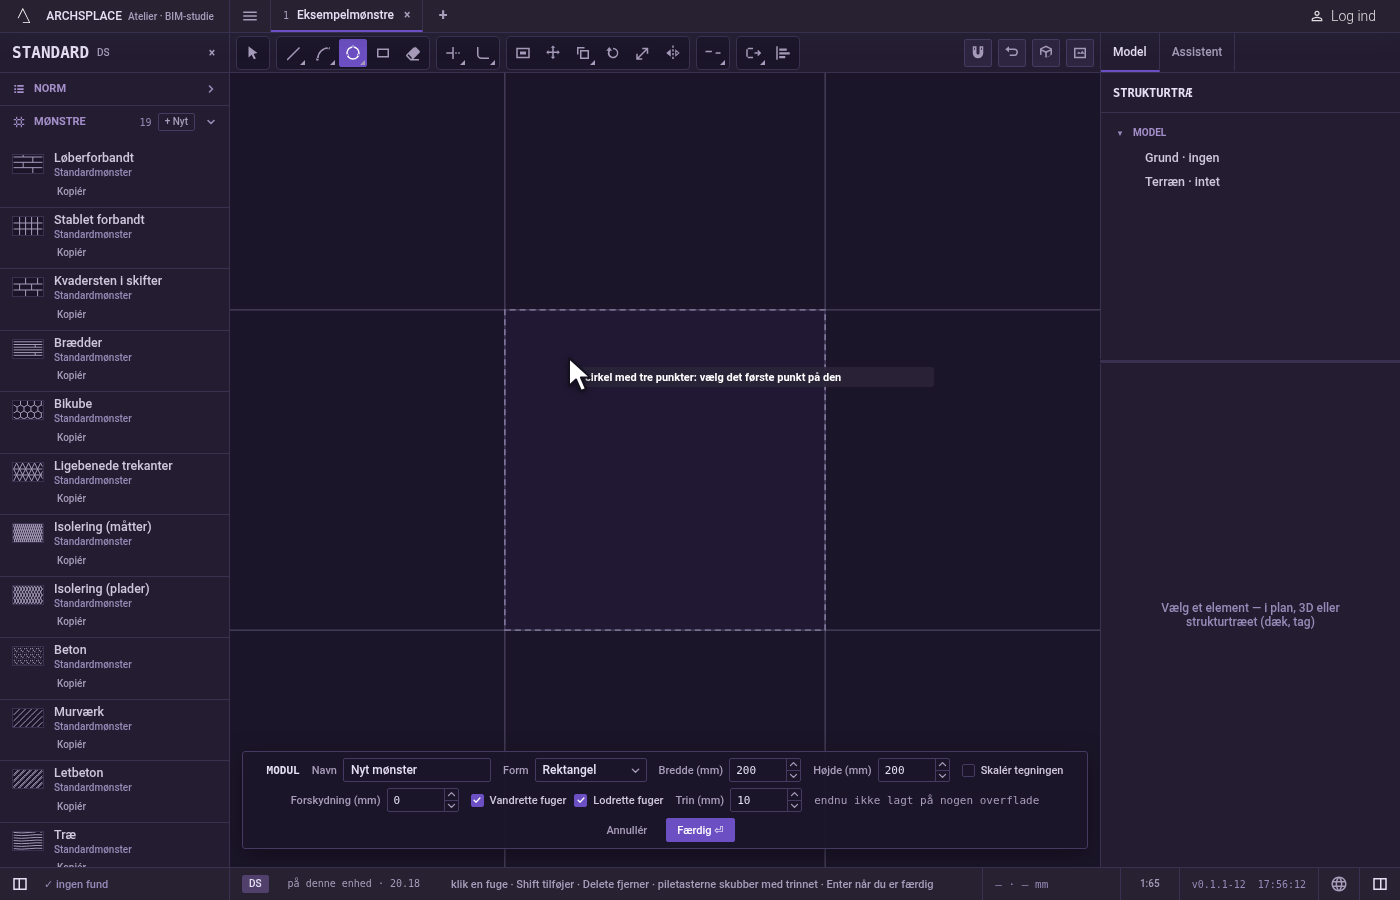The image size is (1400, 900).
Task: Toggle the Skalér tegningen checkbox
Action: pyautogui.click(x=968, y=770)
